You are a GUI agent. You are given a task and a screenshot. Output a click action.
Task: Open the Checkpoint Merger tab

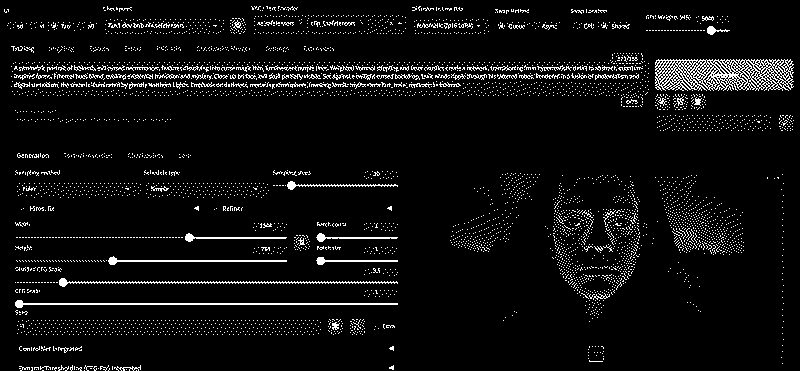[x=223, y=49]
